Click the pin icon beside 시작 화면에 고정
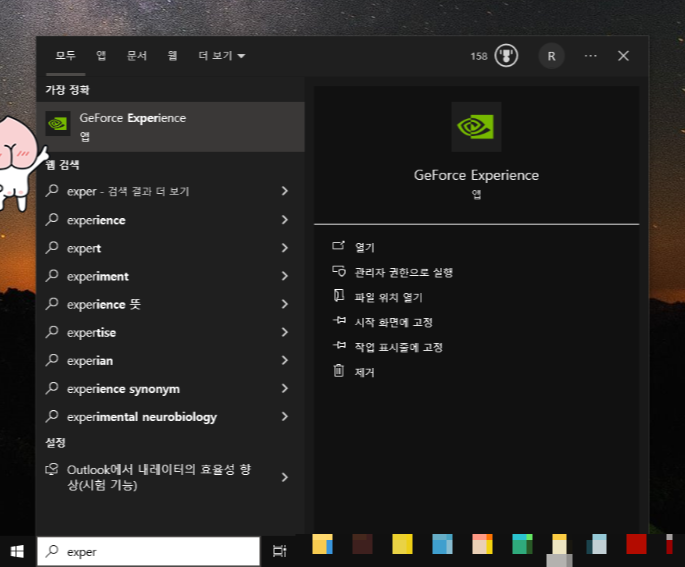 click(x=339, y=321)
